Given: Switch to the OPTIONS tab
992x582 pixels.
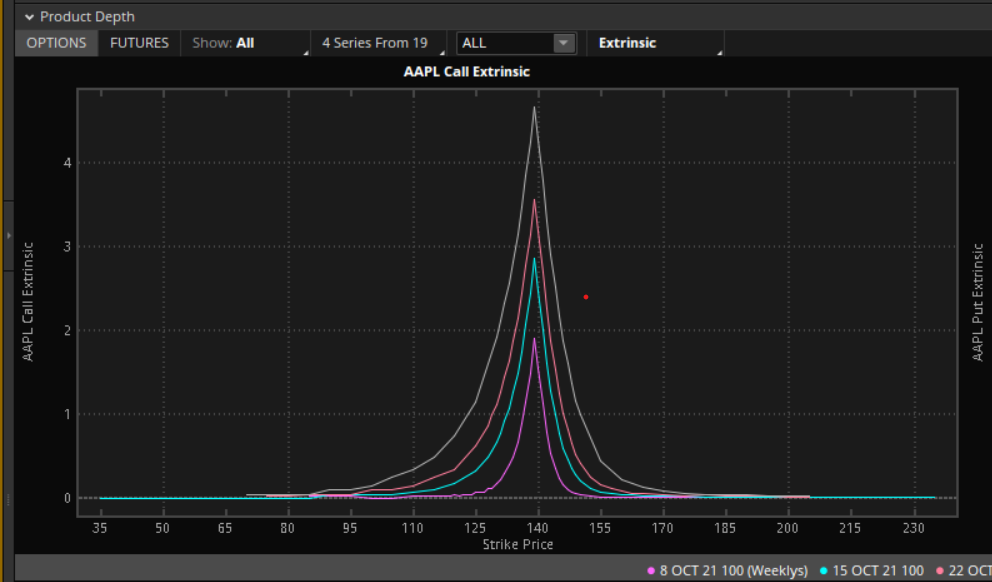Looking at the screenshot, I should point(57,43).
